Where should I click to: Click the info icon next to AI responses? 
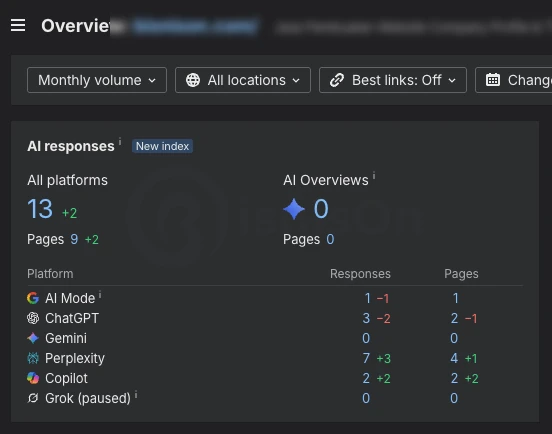click(120, 141)
